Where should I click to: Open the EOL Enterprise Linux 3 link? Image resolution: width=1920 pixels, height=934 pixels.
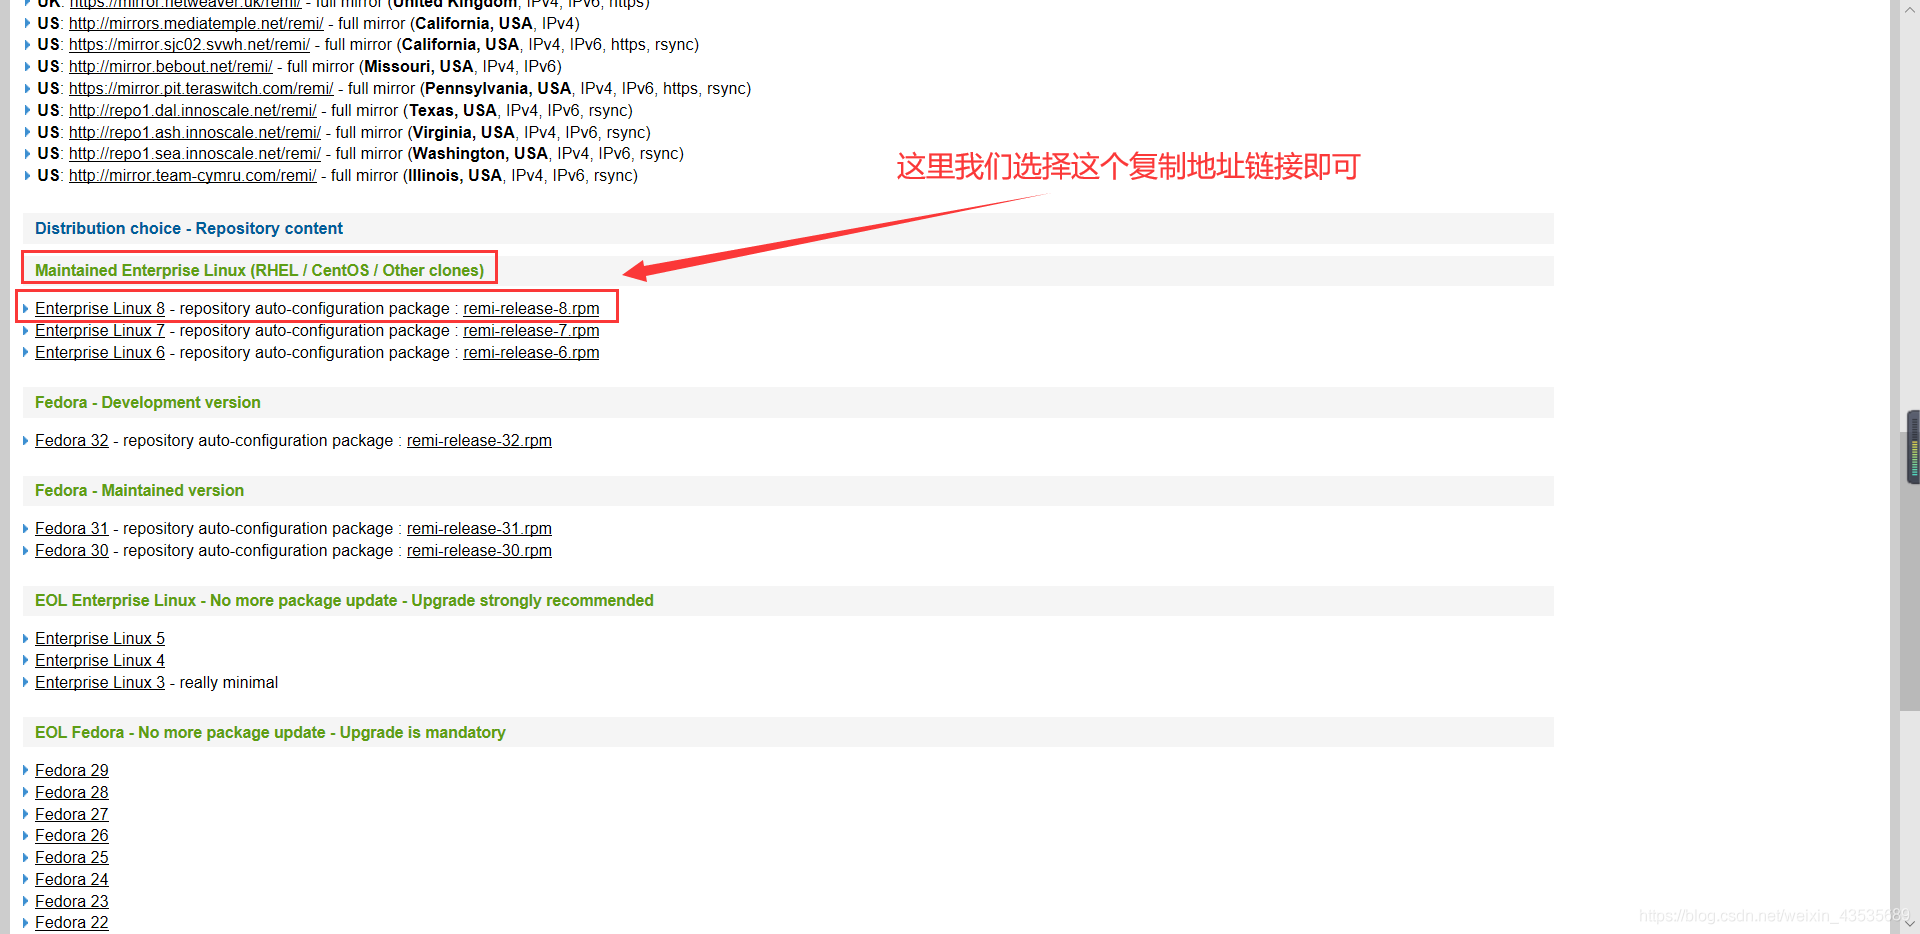[100, 683]
